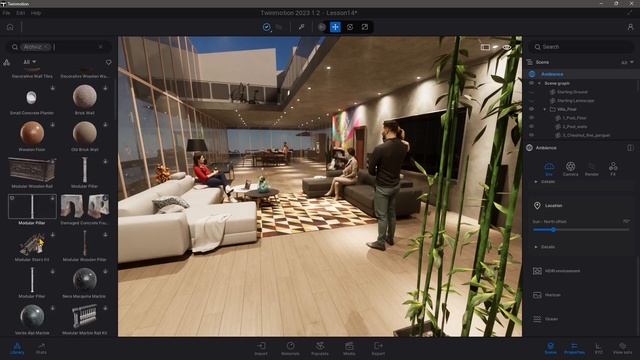640x360 pixels.
Task: Open the Media dock button
Action: tap(349, 349)
